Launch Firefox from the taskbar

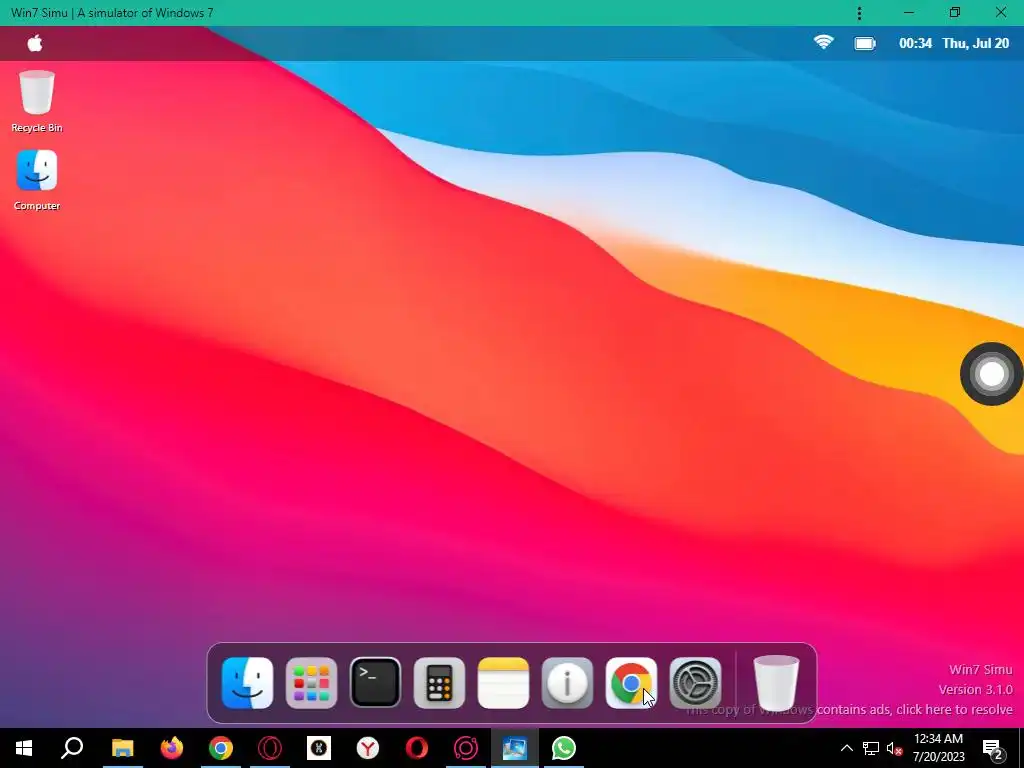(x=172, y=748)
